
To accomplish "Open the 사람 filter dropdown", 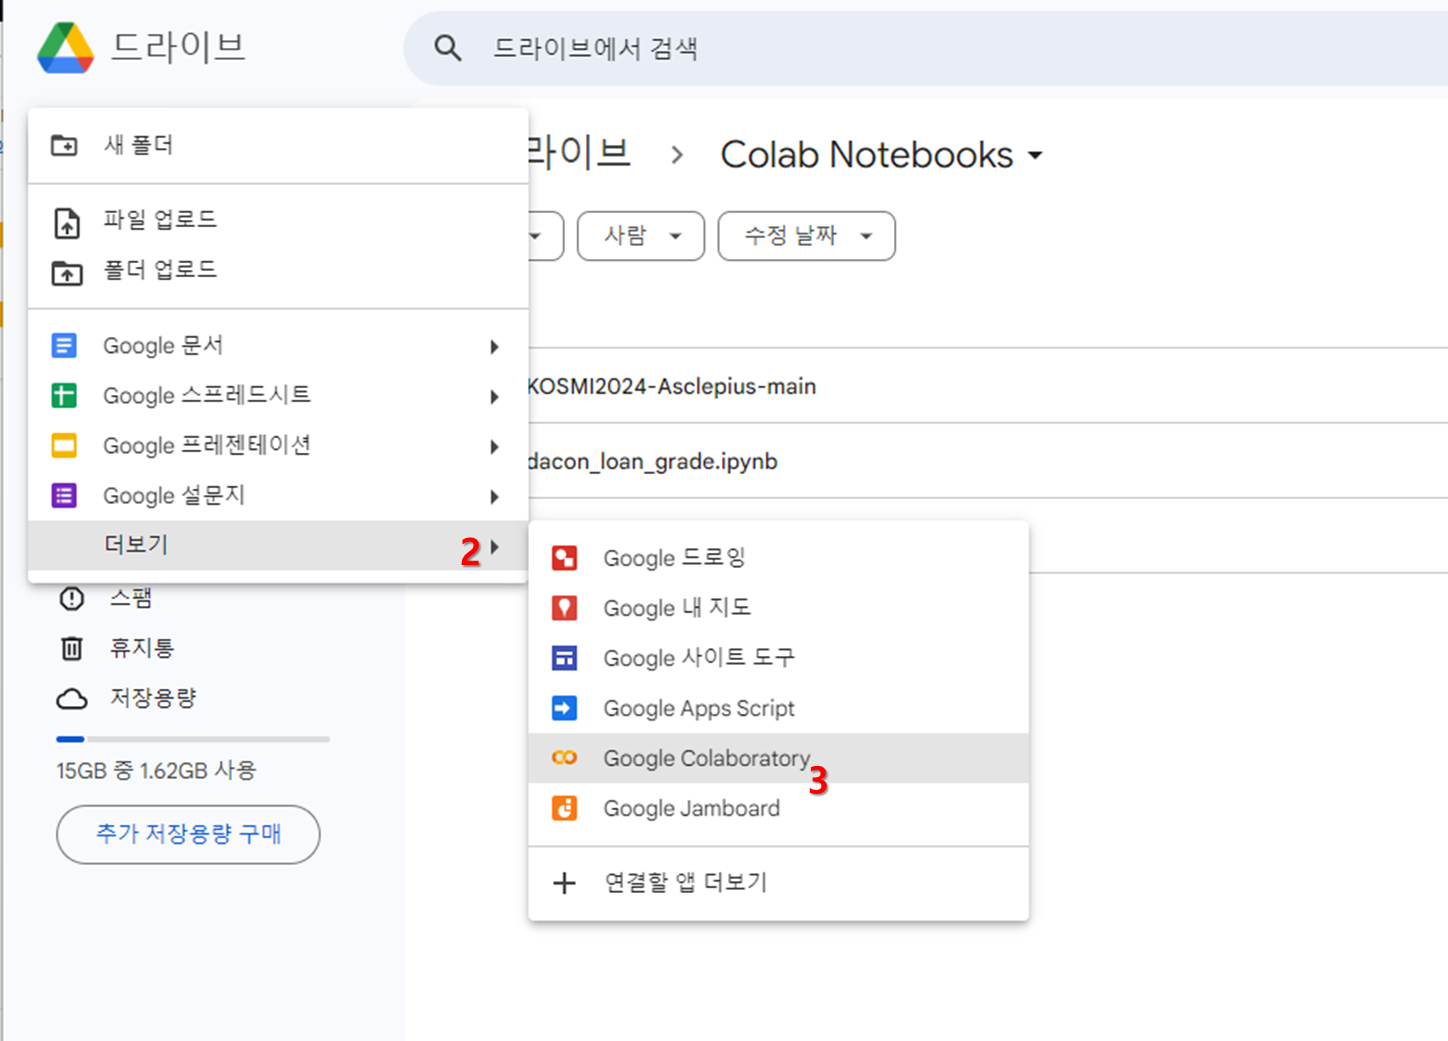I will [641, 236].
